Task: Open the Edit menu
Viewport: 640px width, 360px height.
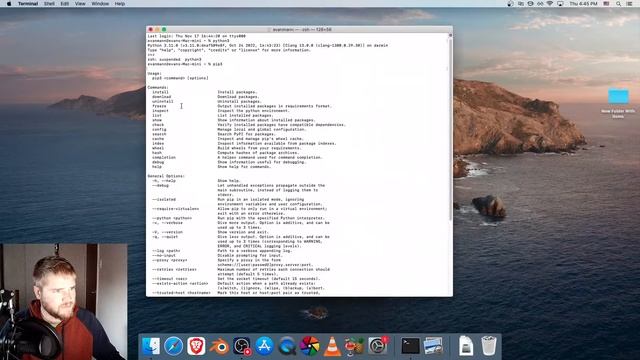Action: point(64,4)
